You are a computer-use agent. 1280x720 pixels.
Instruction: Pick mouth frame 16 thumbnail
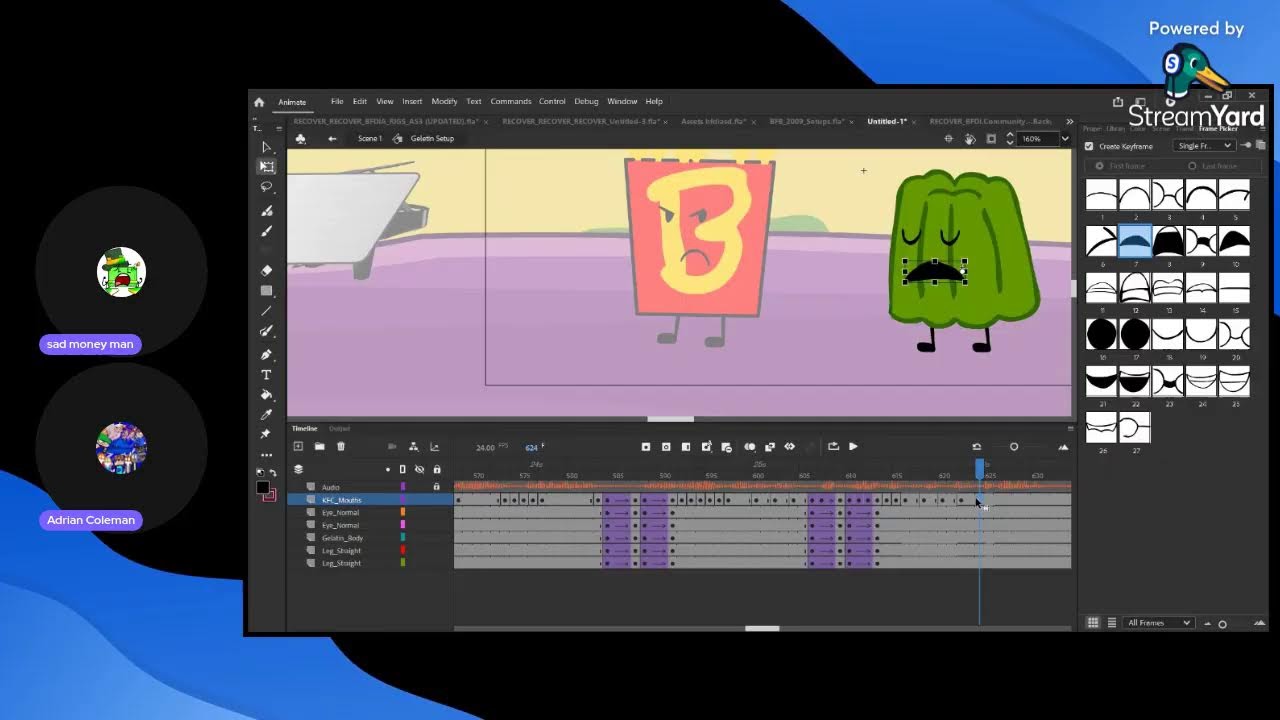1101,334
